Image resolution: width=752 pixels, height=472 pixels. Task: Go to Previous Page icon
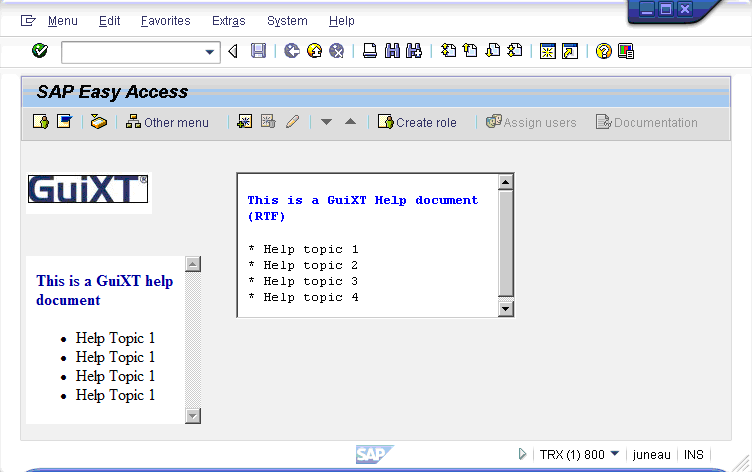470,50
